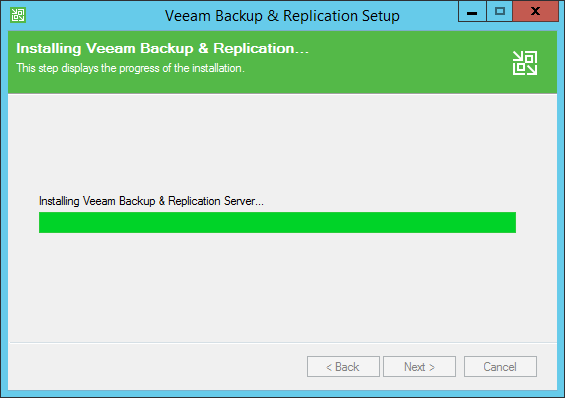Click the white Veeam logo in green banner

pos(525,63)
